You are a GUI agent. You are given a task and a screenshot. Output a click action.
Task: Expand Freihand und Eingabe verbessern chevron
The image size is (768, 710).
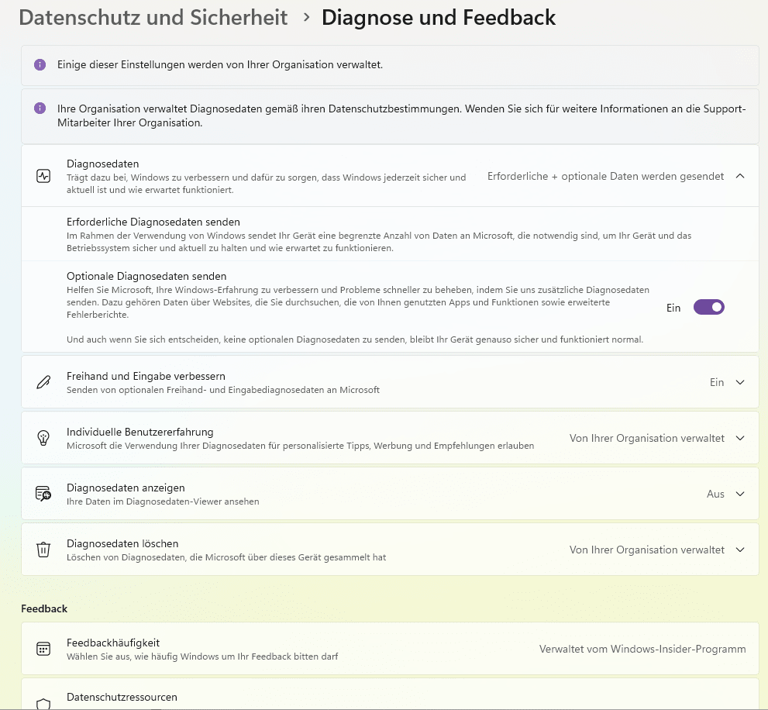click(740, 382)
